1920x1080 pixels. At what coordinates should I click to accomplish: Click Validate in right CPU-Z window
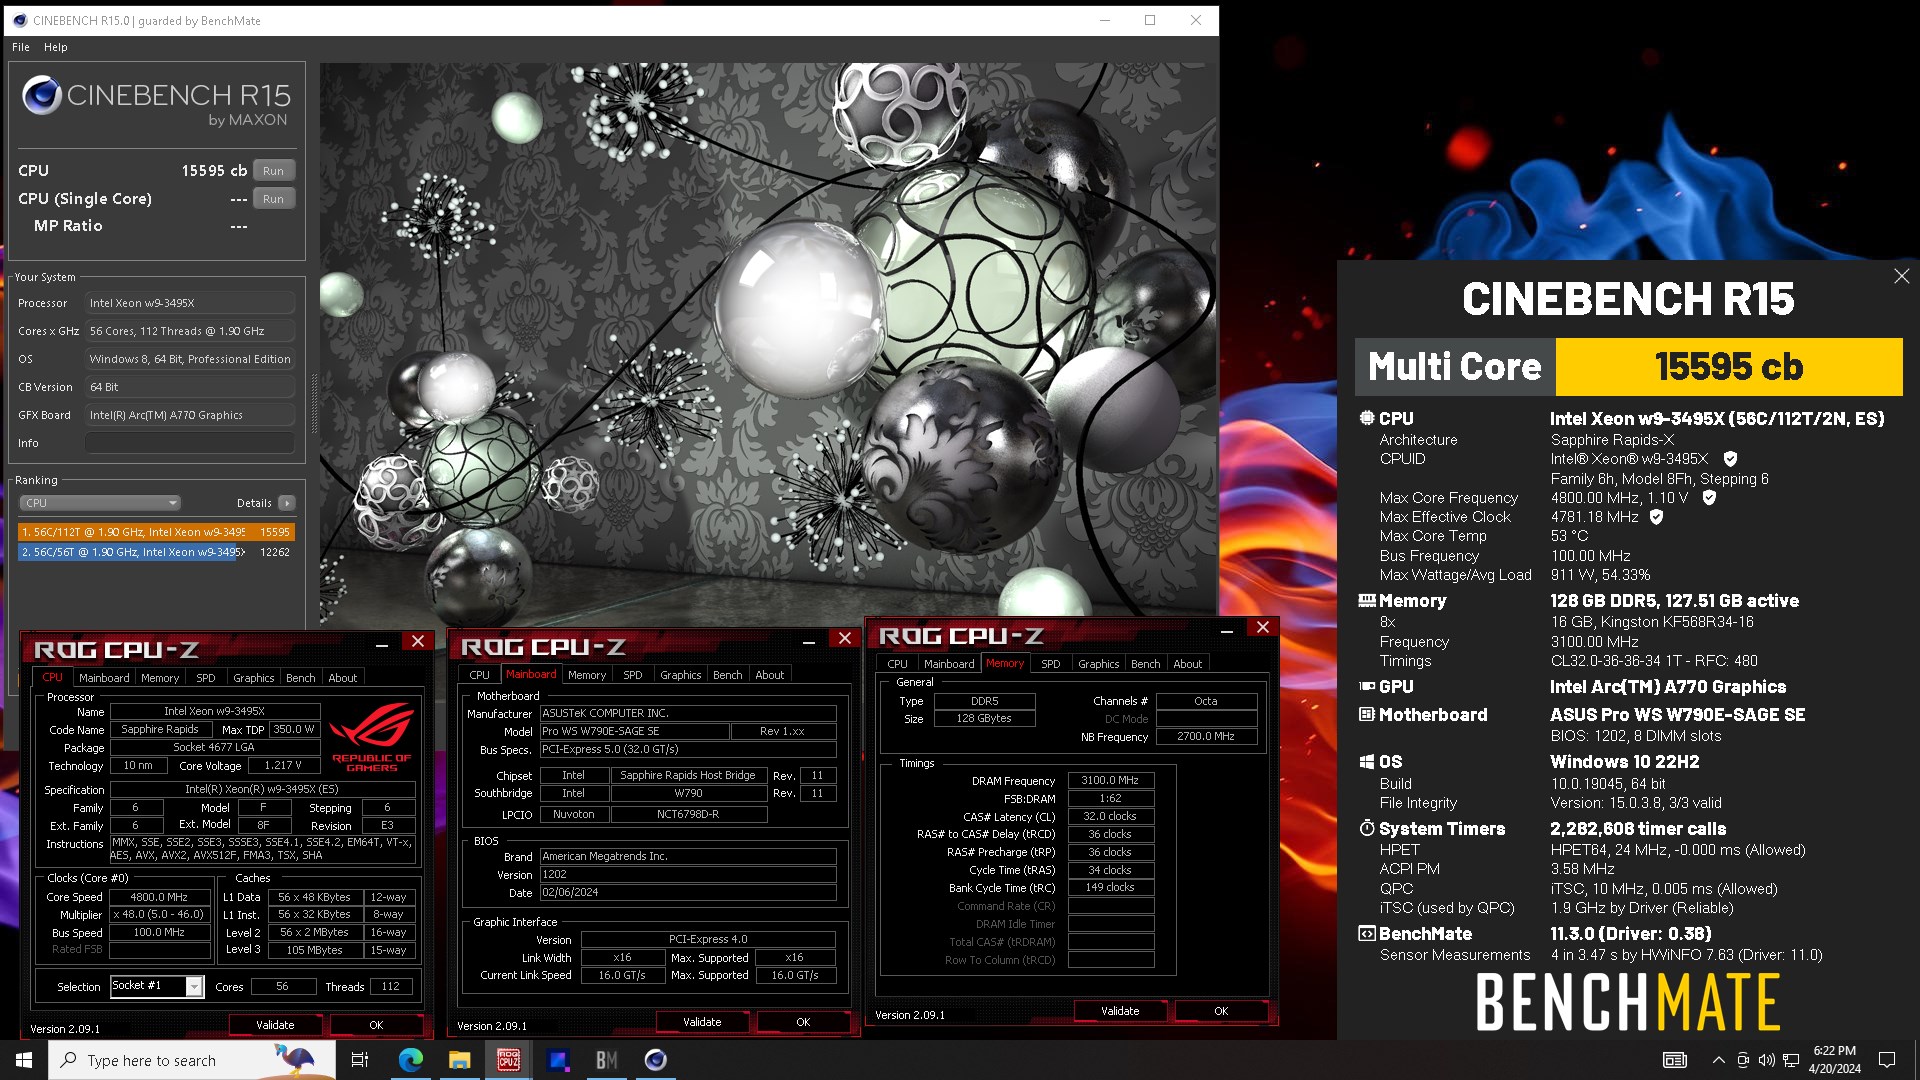point(1120,1011)
